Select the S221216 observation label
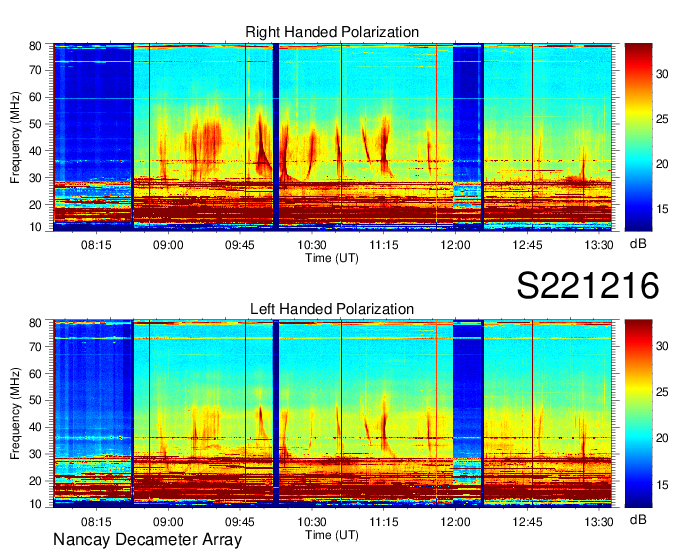This screenshot has width=680, height=552. [x=588, y=285]
